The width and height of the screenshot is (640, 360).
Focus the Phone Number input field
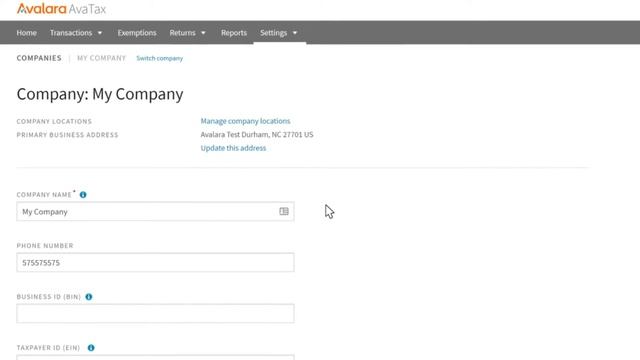point(155,262)
